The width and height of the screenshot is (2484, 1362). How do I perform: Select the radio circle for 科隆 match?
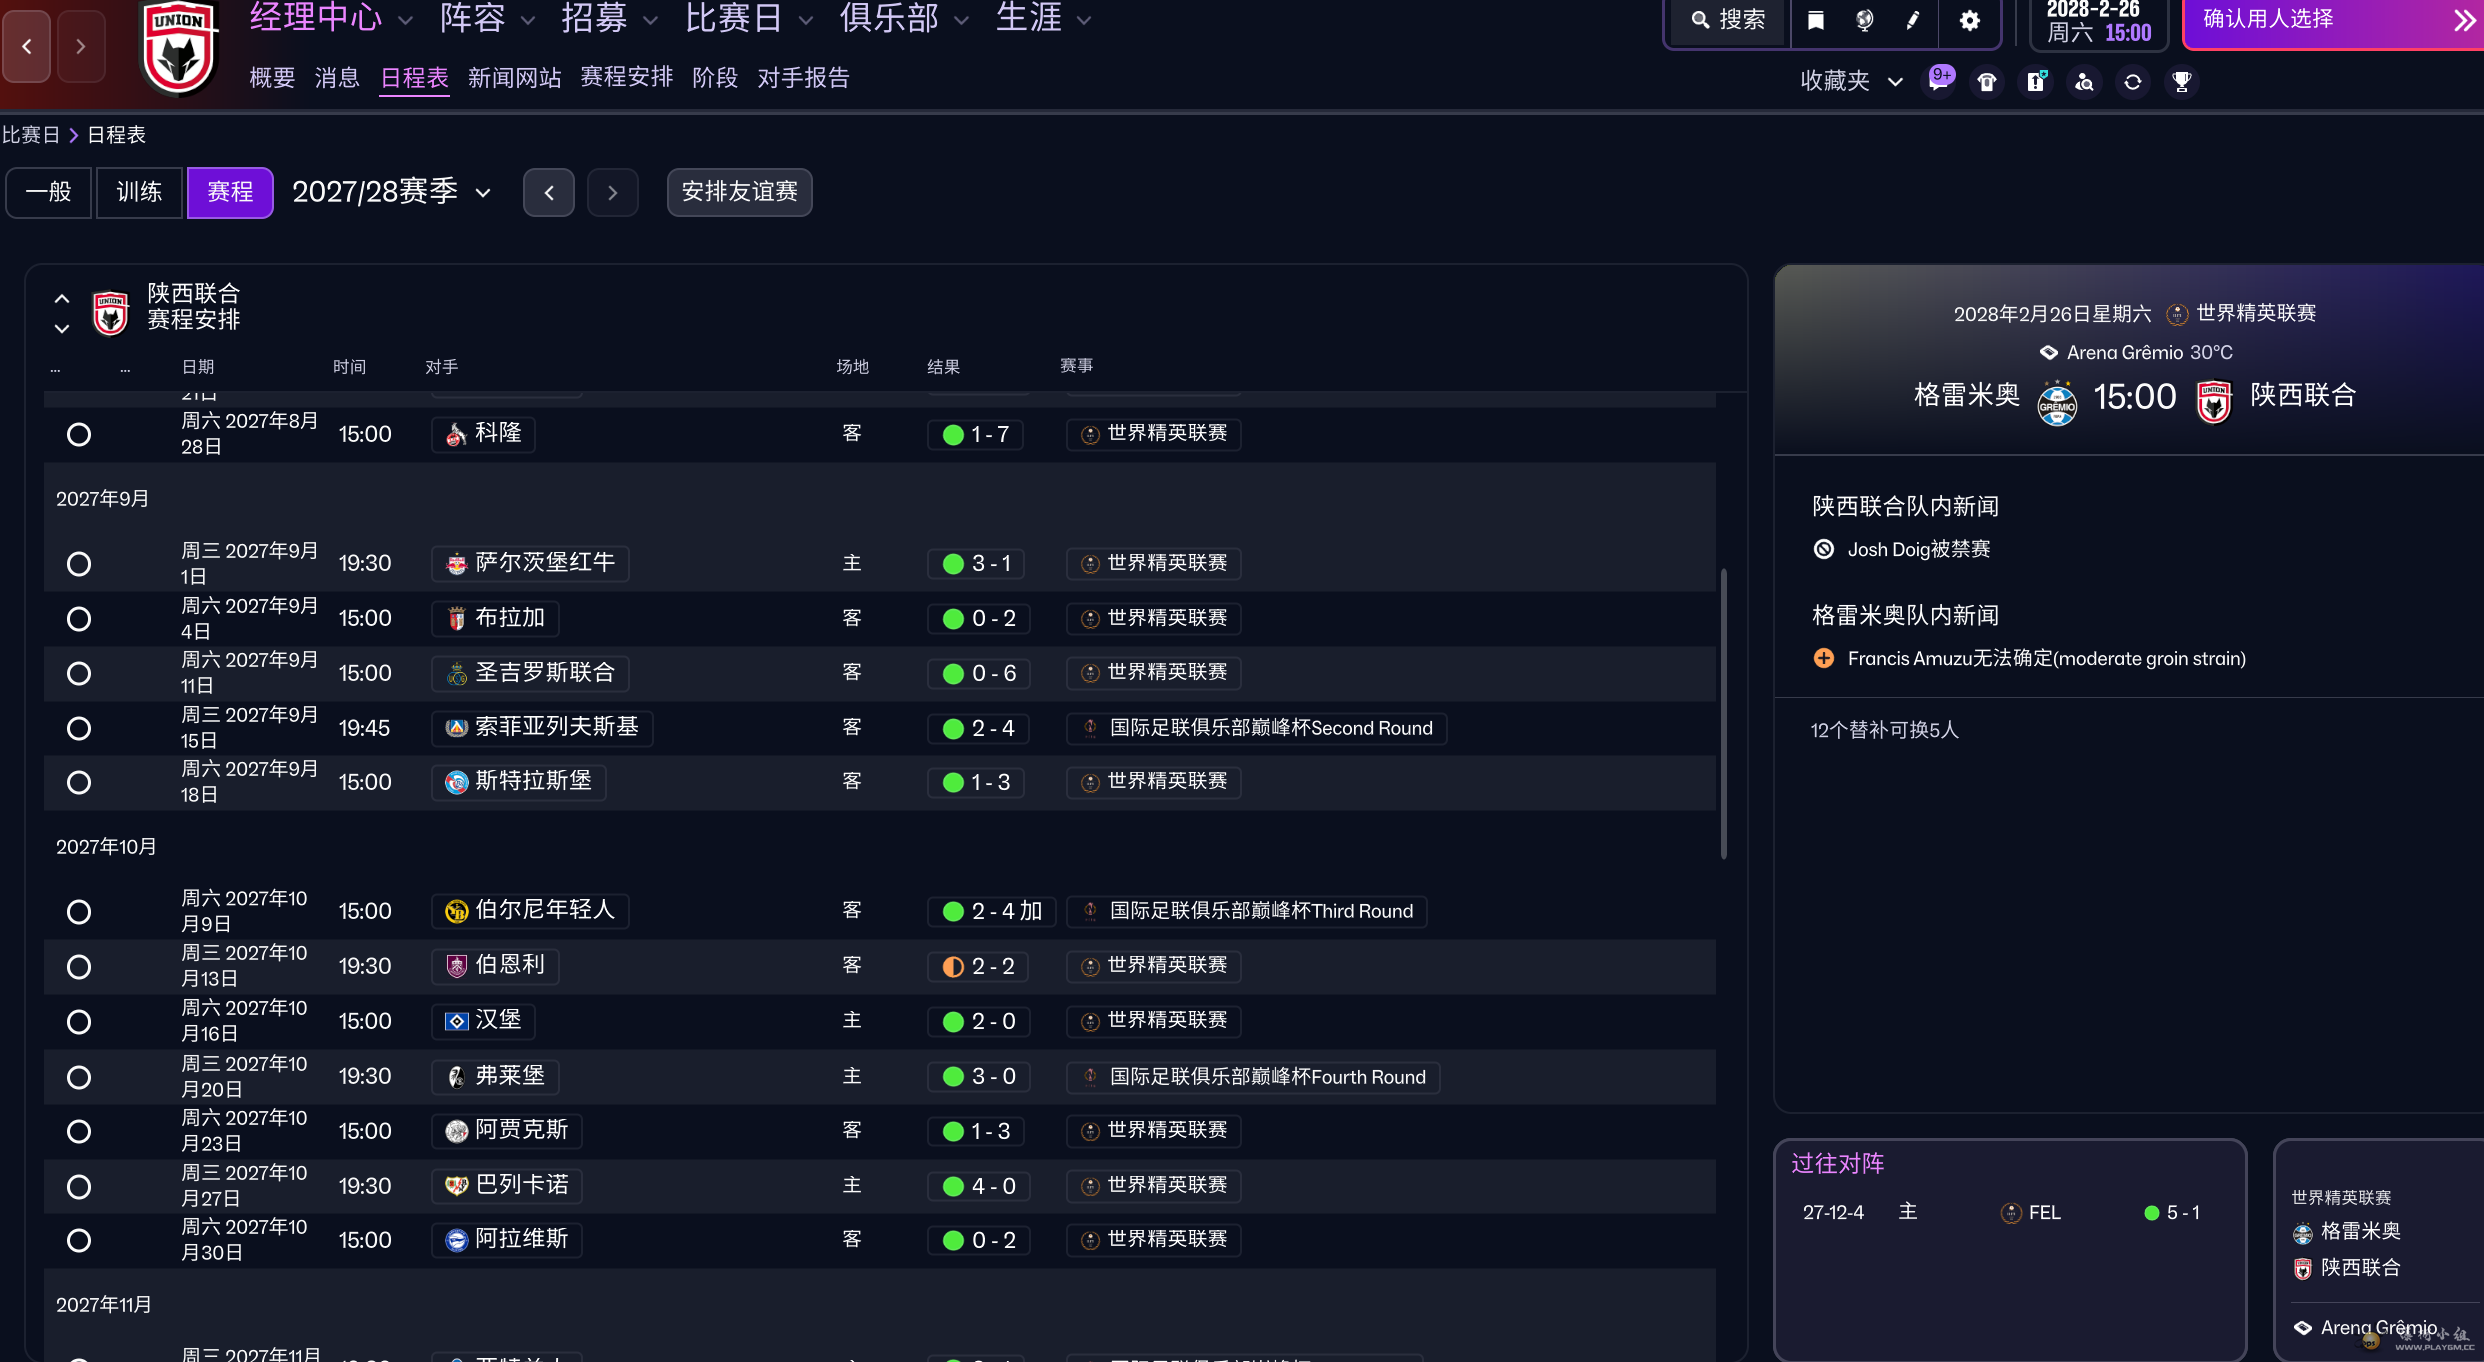(x=79, y=434)
